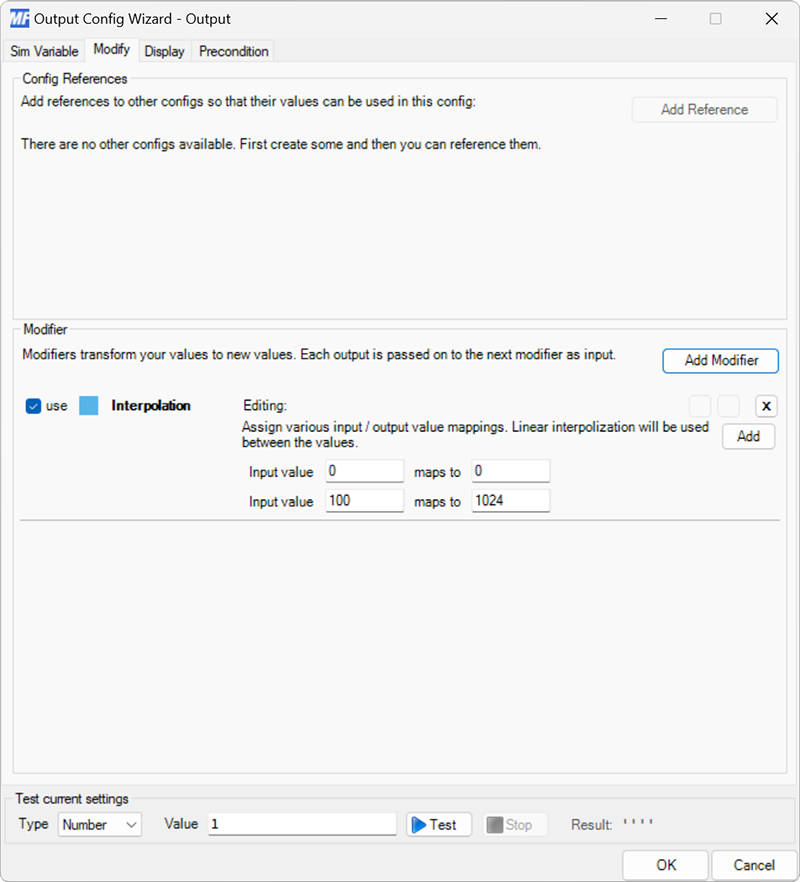Click the blue color swatch beside Interpolation
This screenshot has height=882, width=800.
coord(87,406)
